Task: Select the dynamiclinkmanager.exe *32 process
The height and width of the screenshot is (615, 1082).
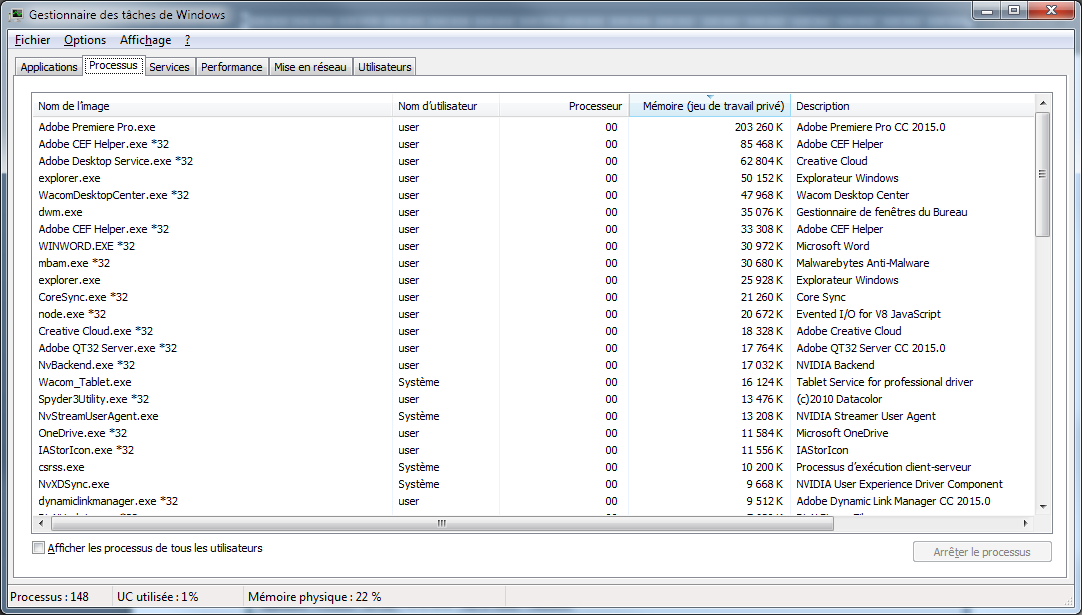Action: tap(533, 501)
